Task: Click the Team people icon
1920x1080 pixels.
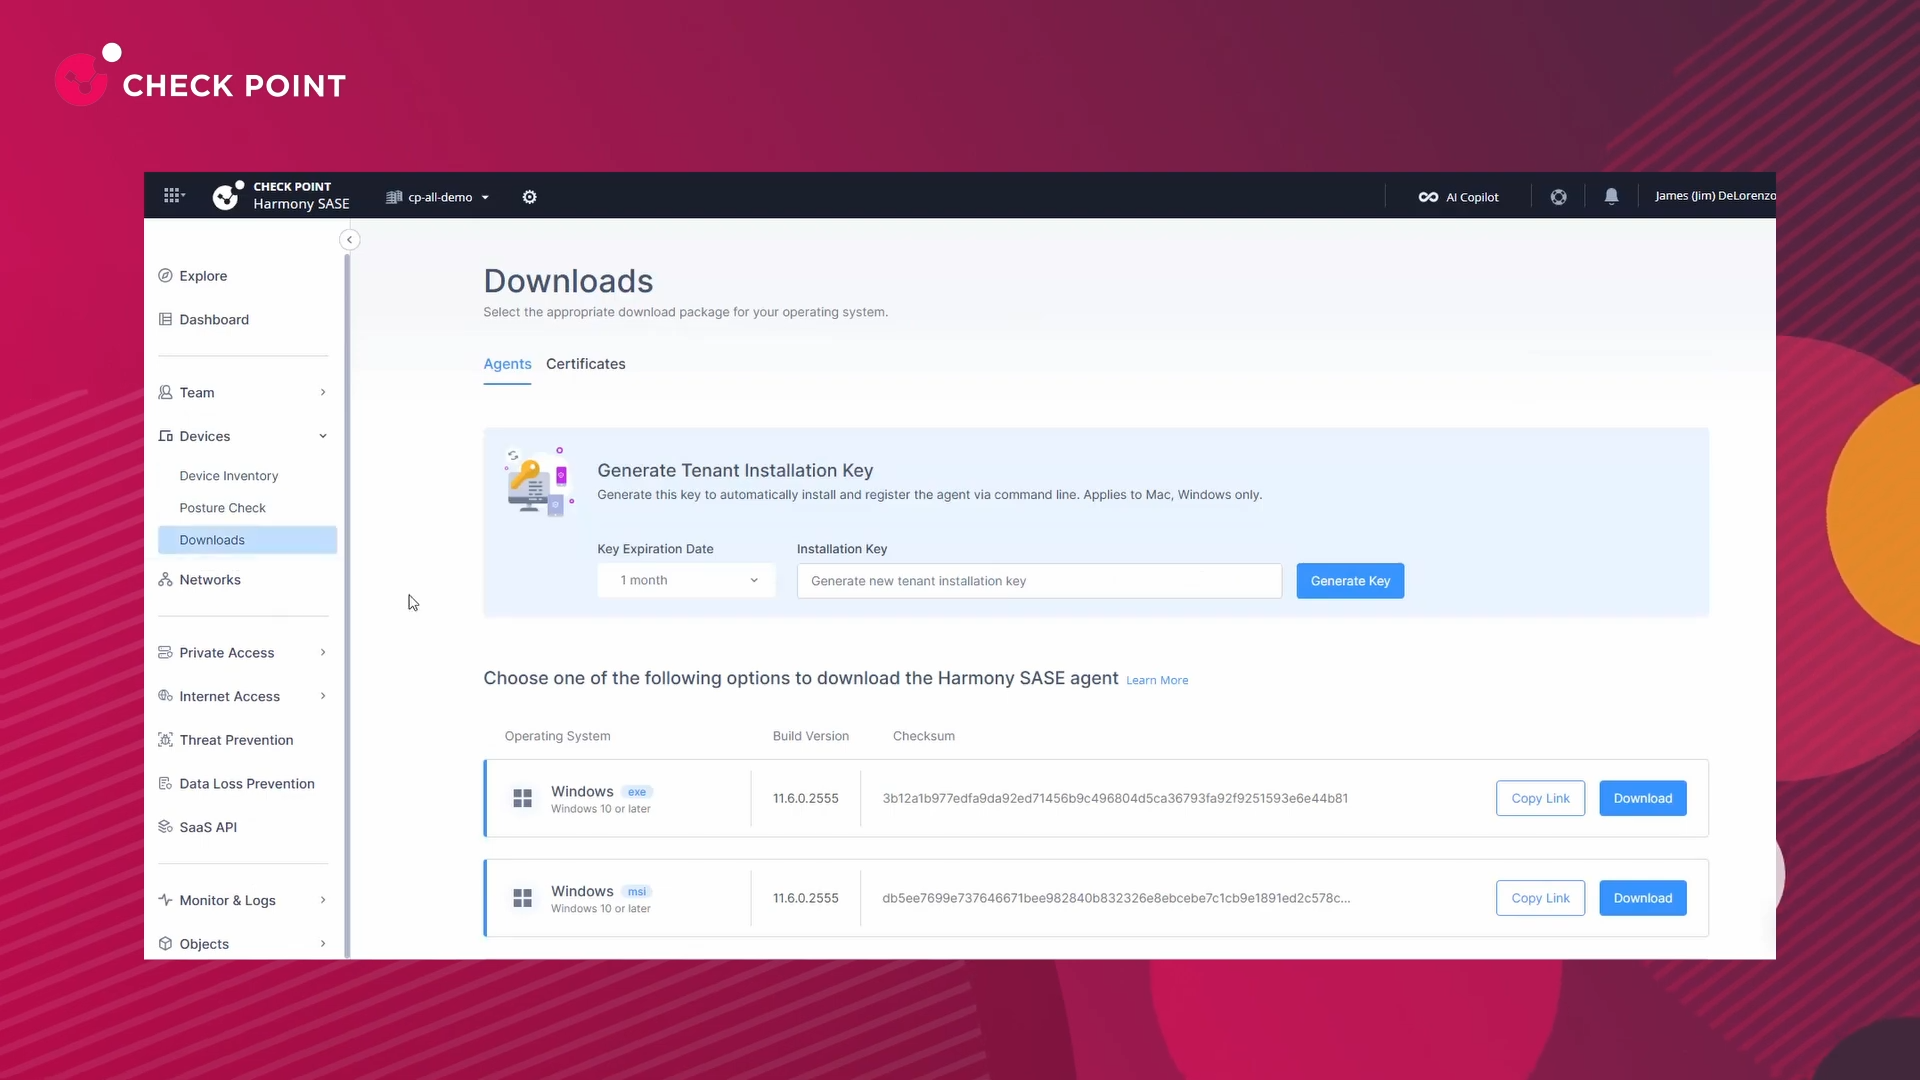Action: click(x=165, y=392)
